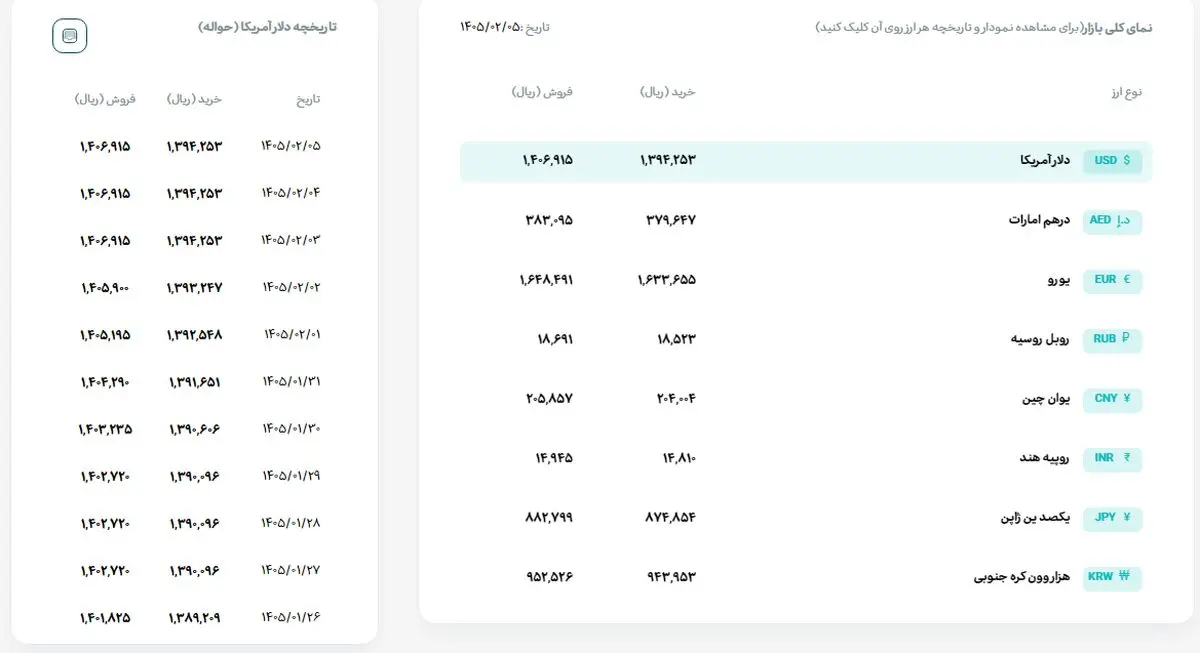Click the تاریخ column header in history
1200x653 pixels.
pyautogui.click(x=308, y=99)
